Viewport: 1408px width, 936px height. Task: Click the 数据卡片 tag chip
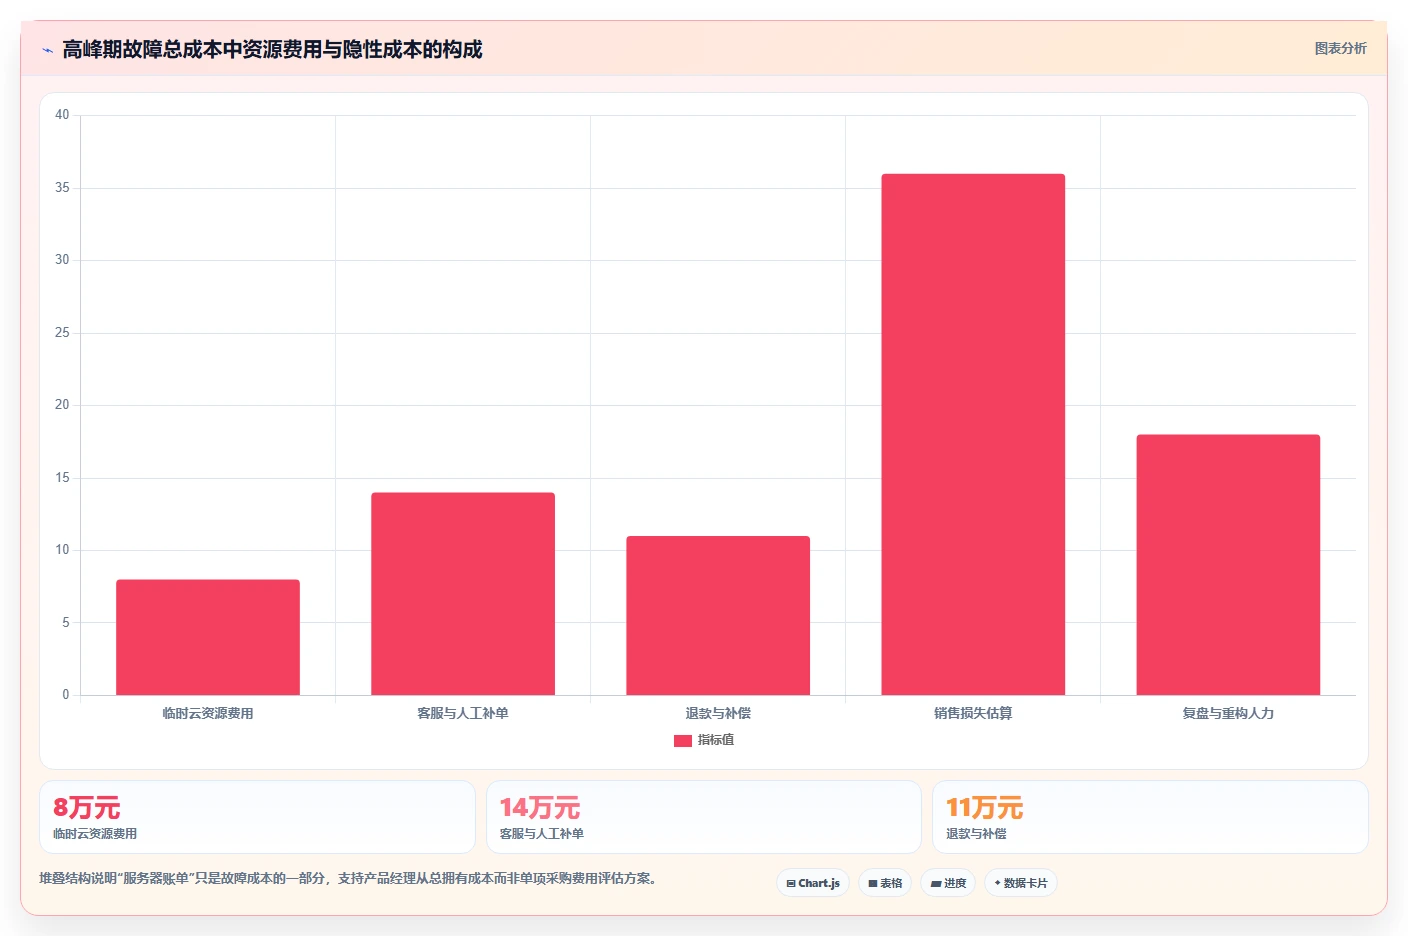[1021, 883]
